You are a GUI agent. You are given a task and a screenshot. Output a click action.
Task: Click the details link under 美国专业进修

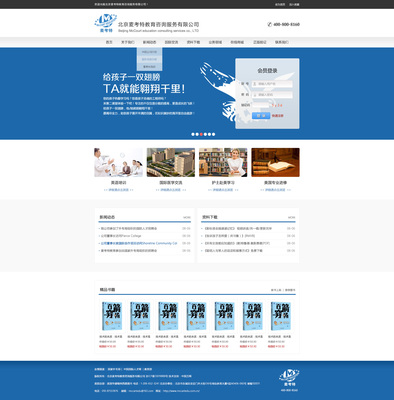(275, 190)
